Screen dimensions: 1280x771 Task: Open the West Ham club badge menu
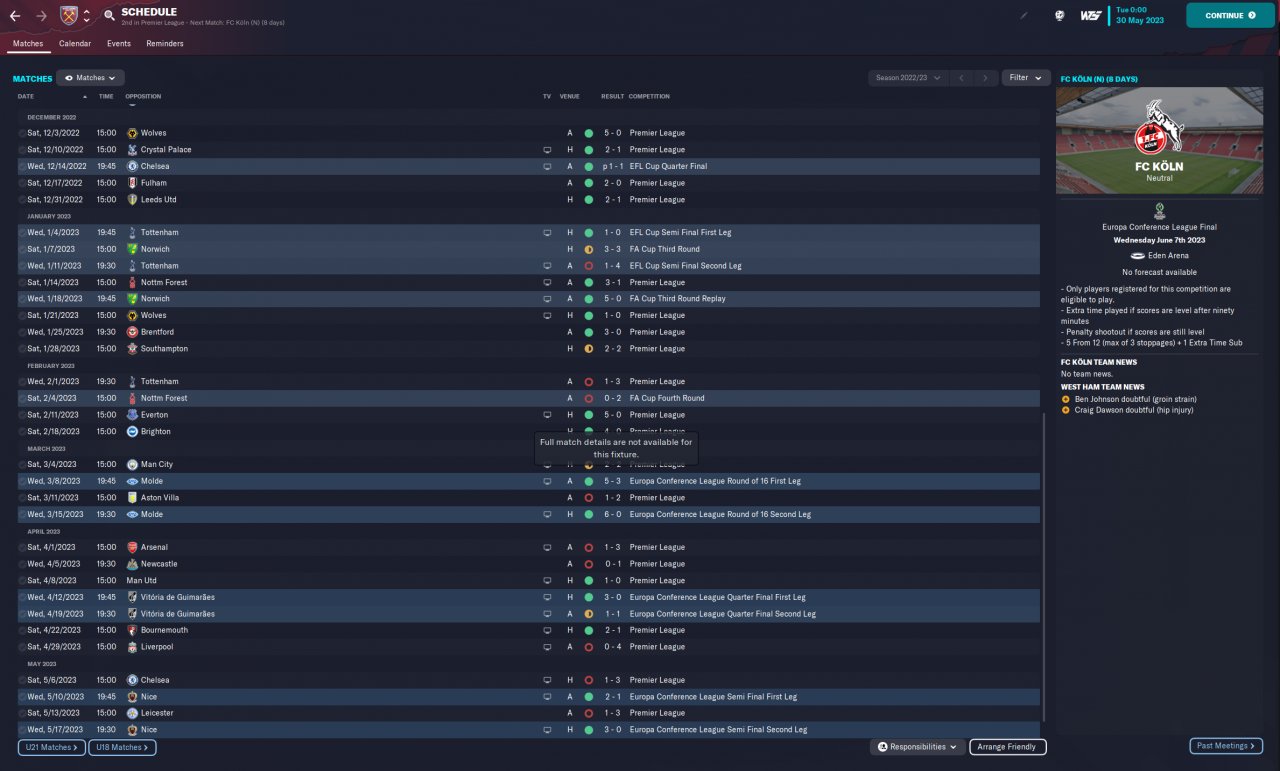pyautogui.click(x=68, y=16)
